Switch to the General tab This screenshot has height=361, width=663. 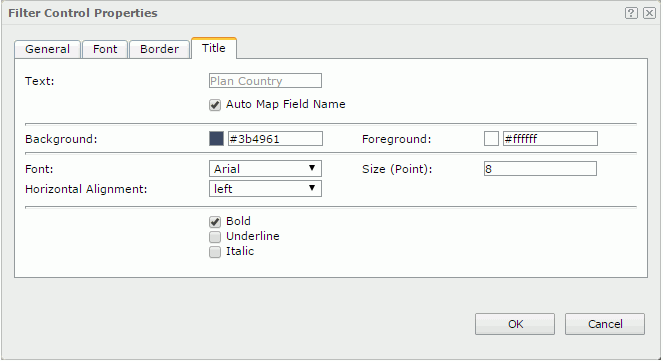tap(47, 49)
